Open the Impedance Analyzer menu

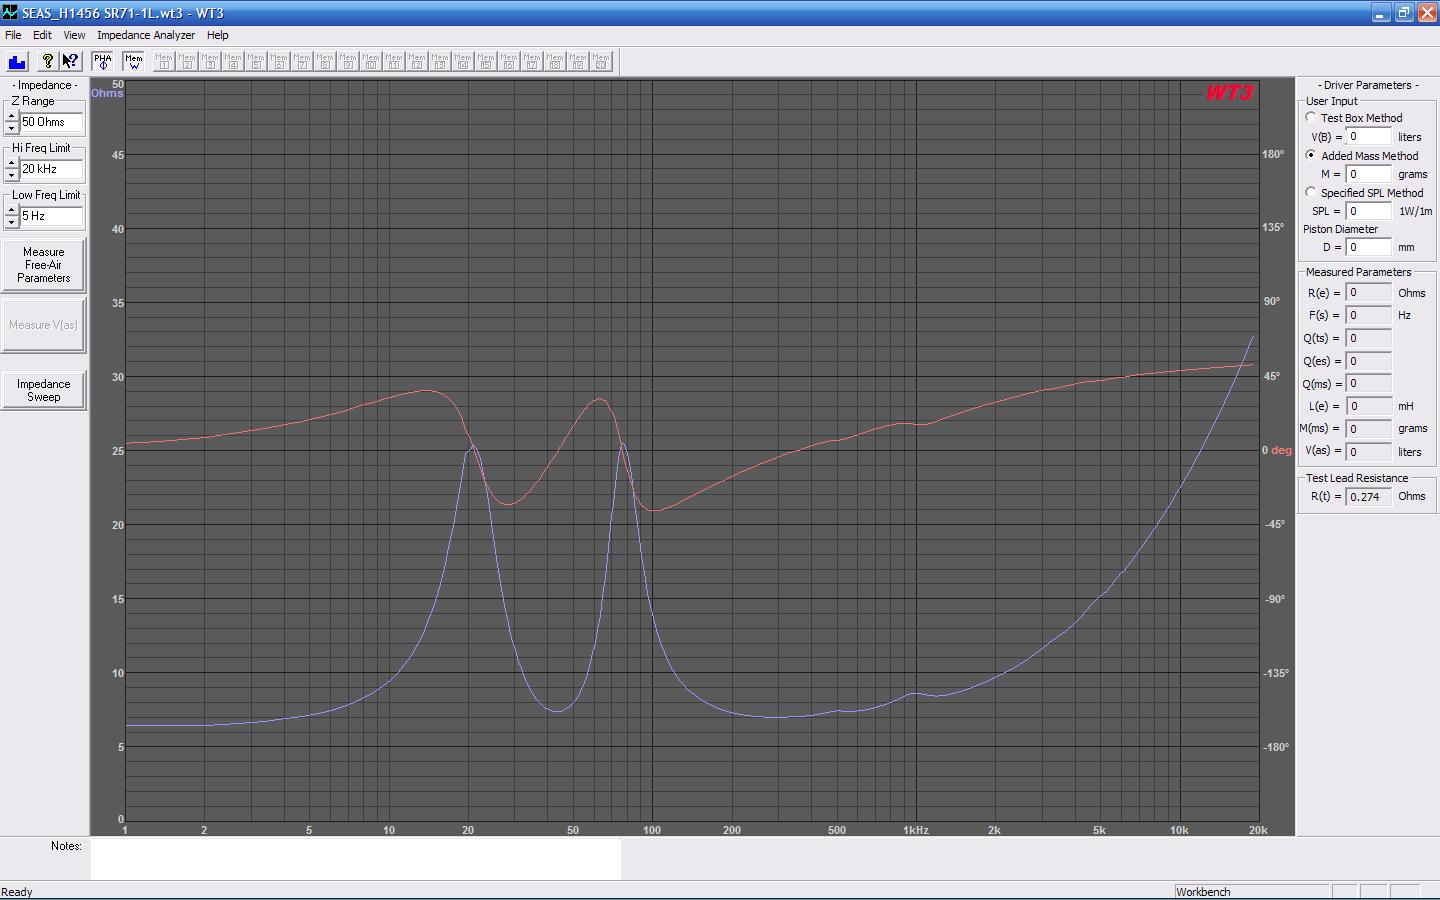point(146,35)
